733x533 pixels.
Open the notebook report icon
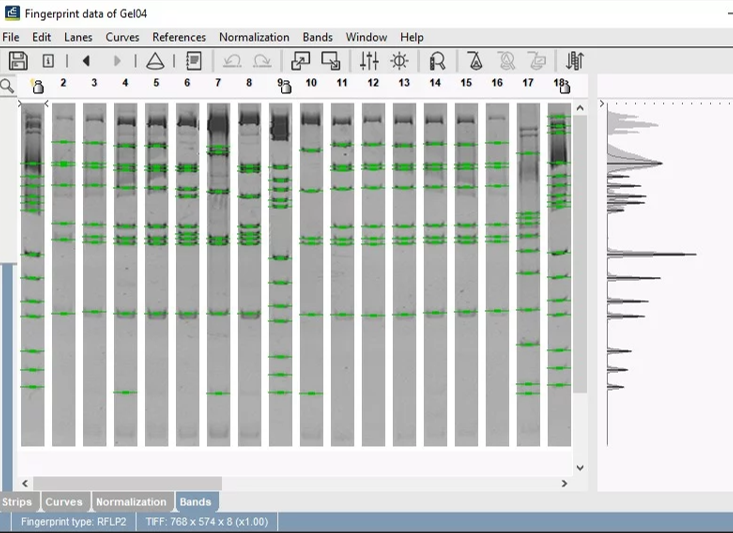(x=194, y=61)
